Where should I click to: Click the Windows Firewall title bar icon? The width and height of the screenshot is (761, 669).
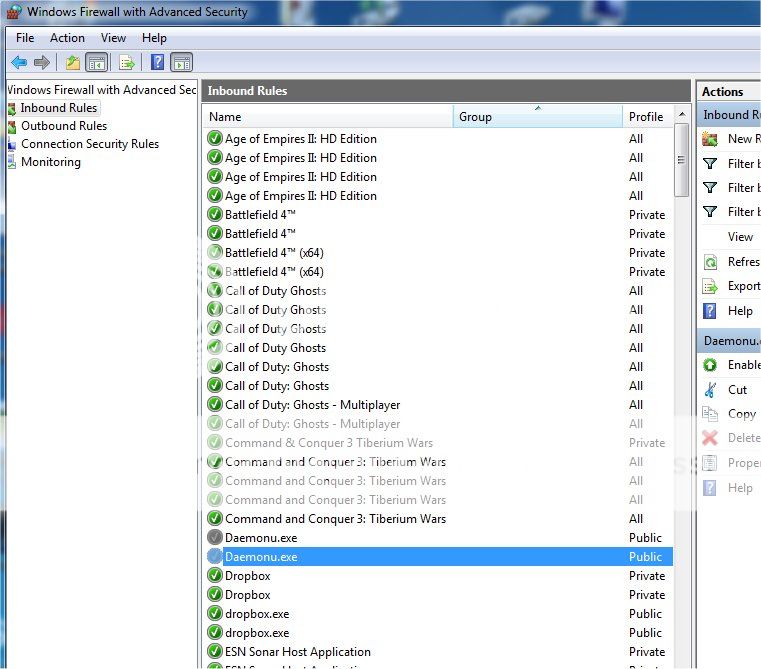click(x=14, y=12)
